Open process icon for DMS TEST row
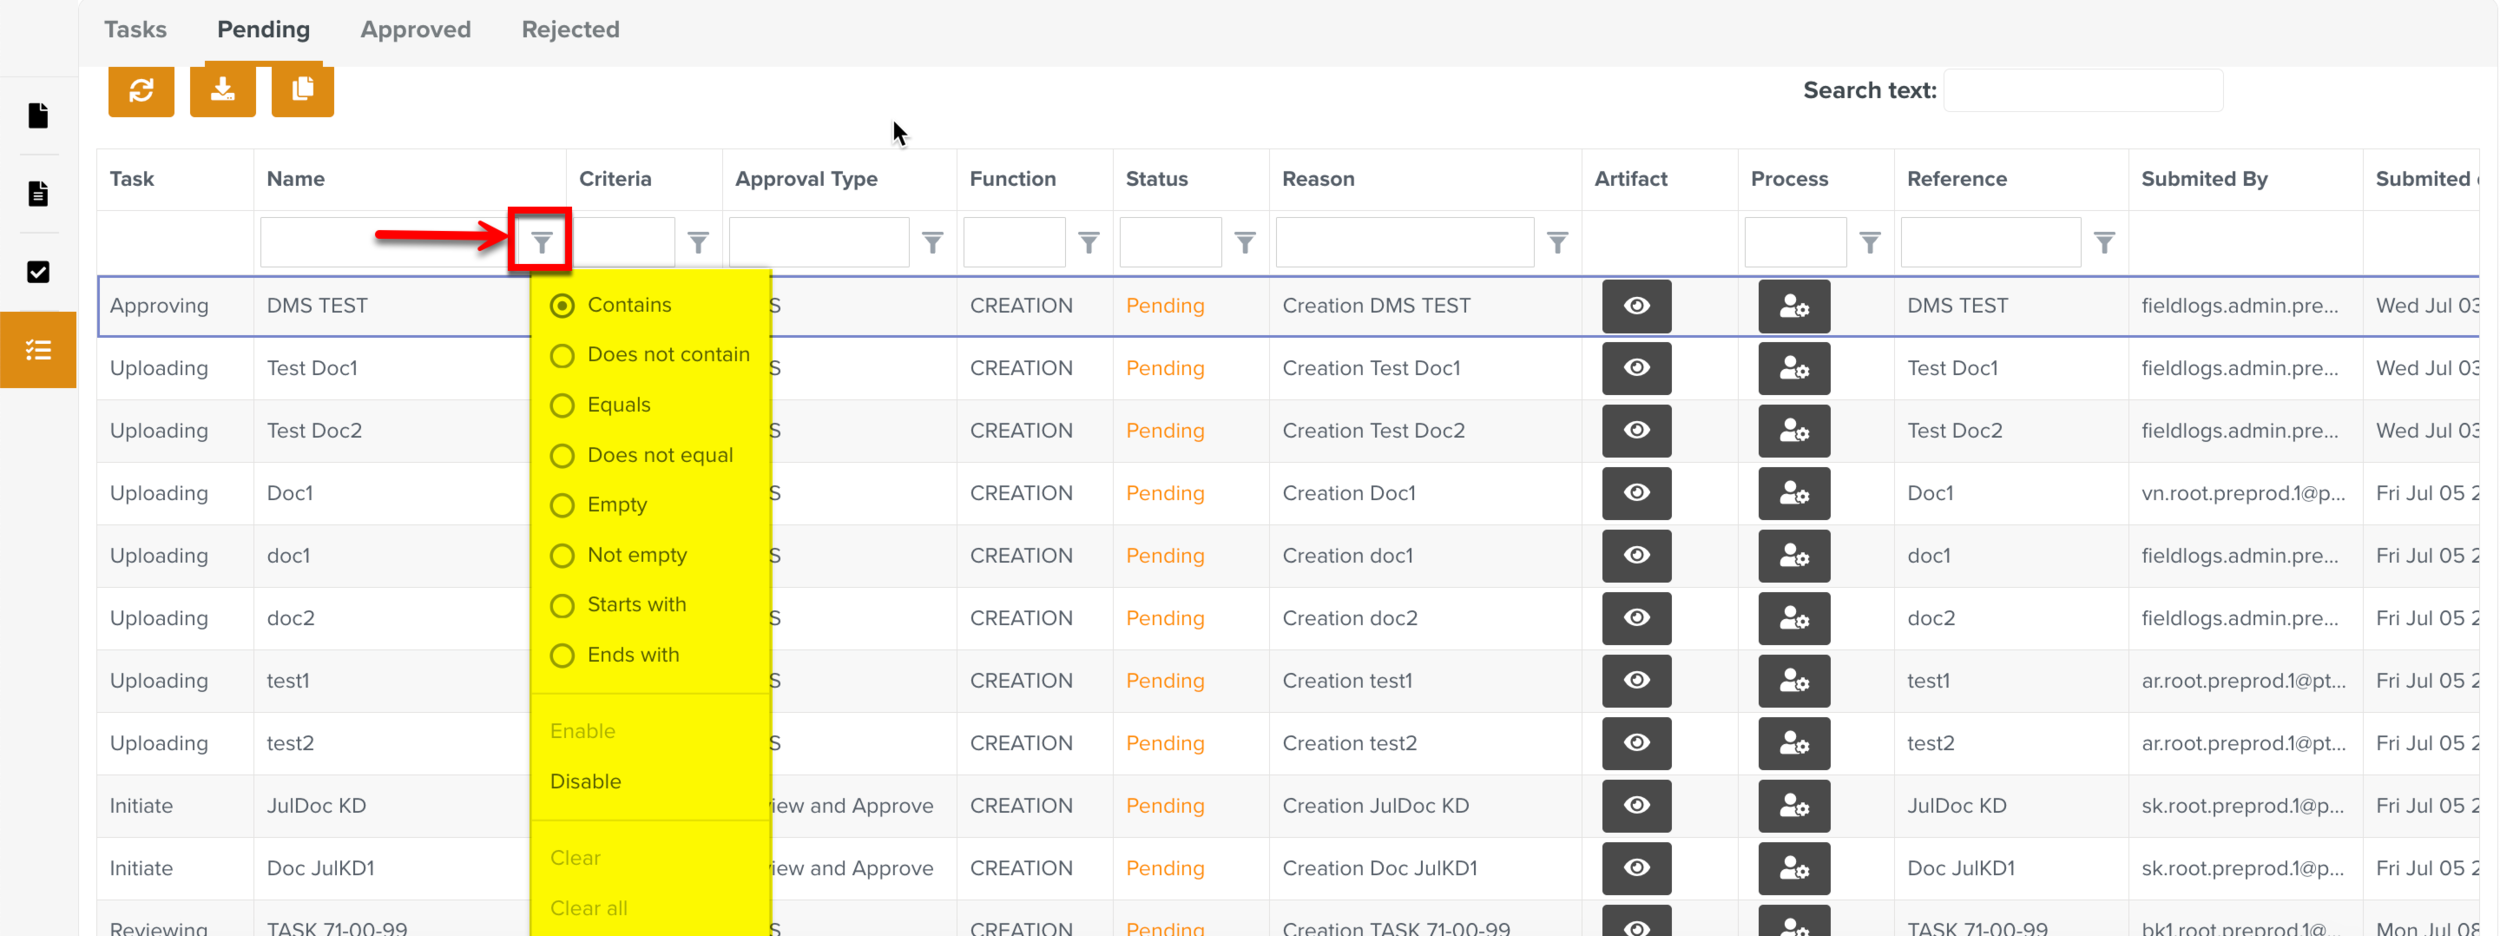Screen dimensions: 2500x936 point(1794,306)
